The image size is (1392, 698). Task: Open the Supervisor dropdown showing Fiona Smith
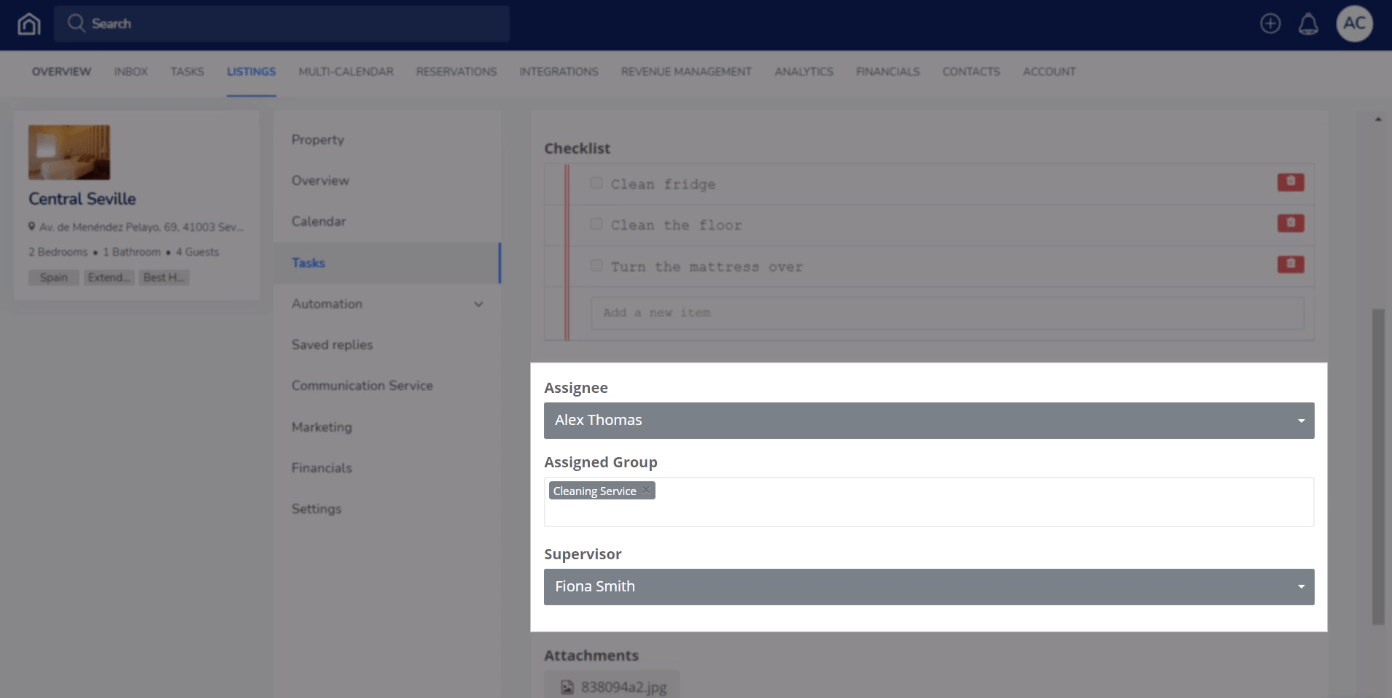(x=928, y=587)
